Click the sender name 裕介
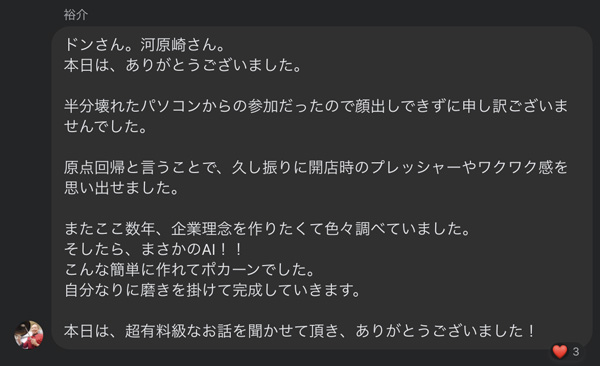The width and height of the screenshot is (600, 366). click(x=76, y=15)
